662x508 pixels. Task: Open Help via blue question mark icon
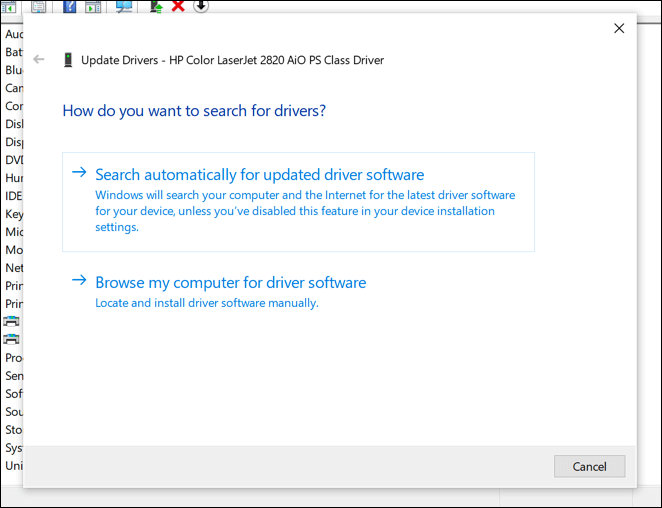70,6
